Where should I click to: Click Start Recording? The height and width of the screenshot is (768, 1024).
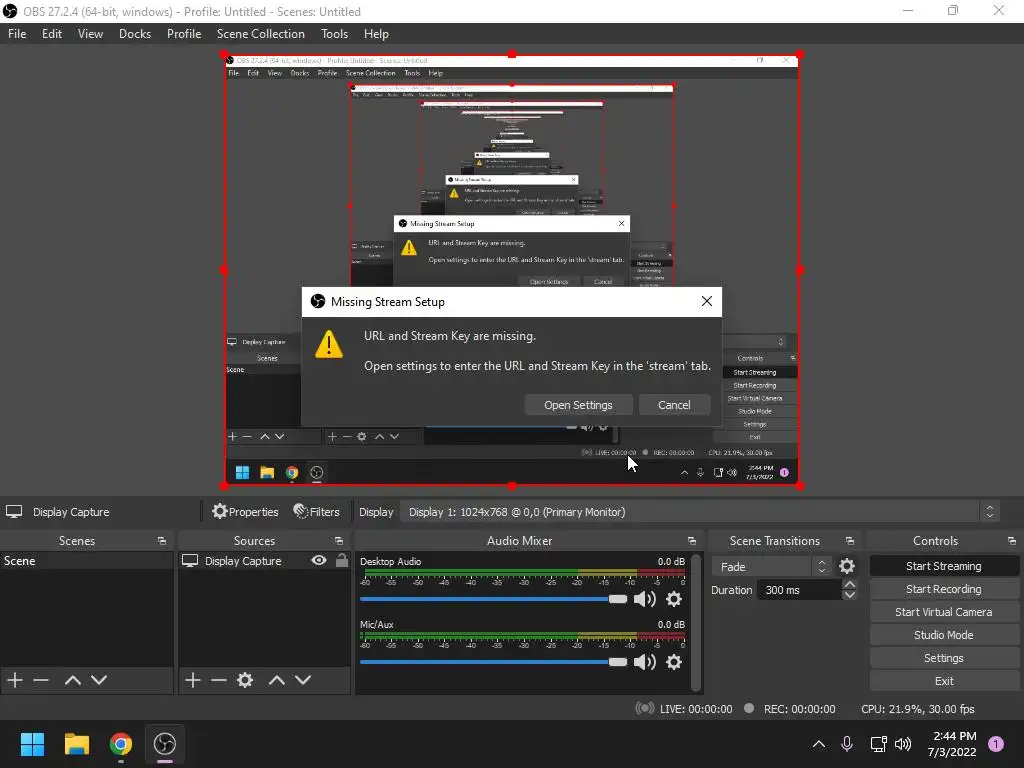(944, 589)
